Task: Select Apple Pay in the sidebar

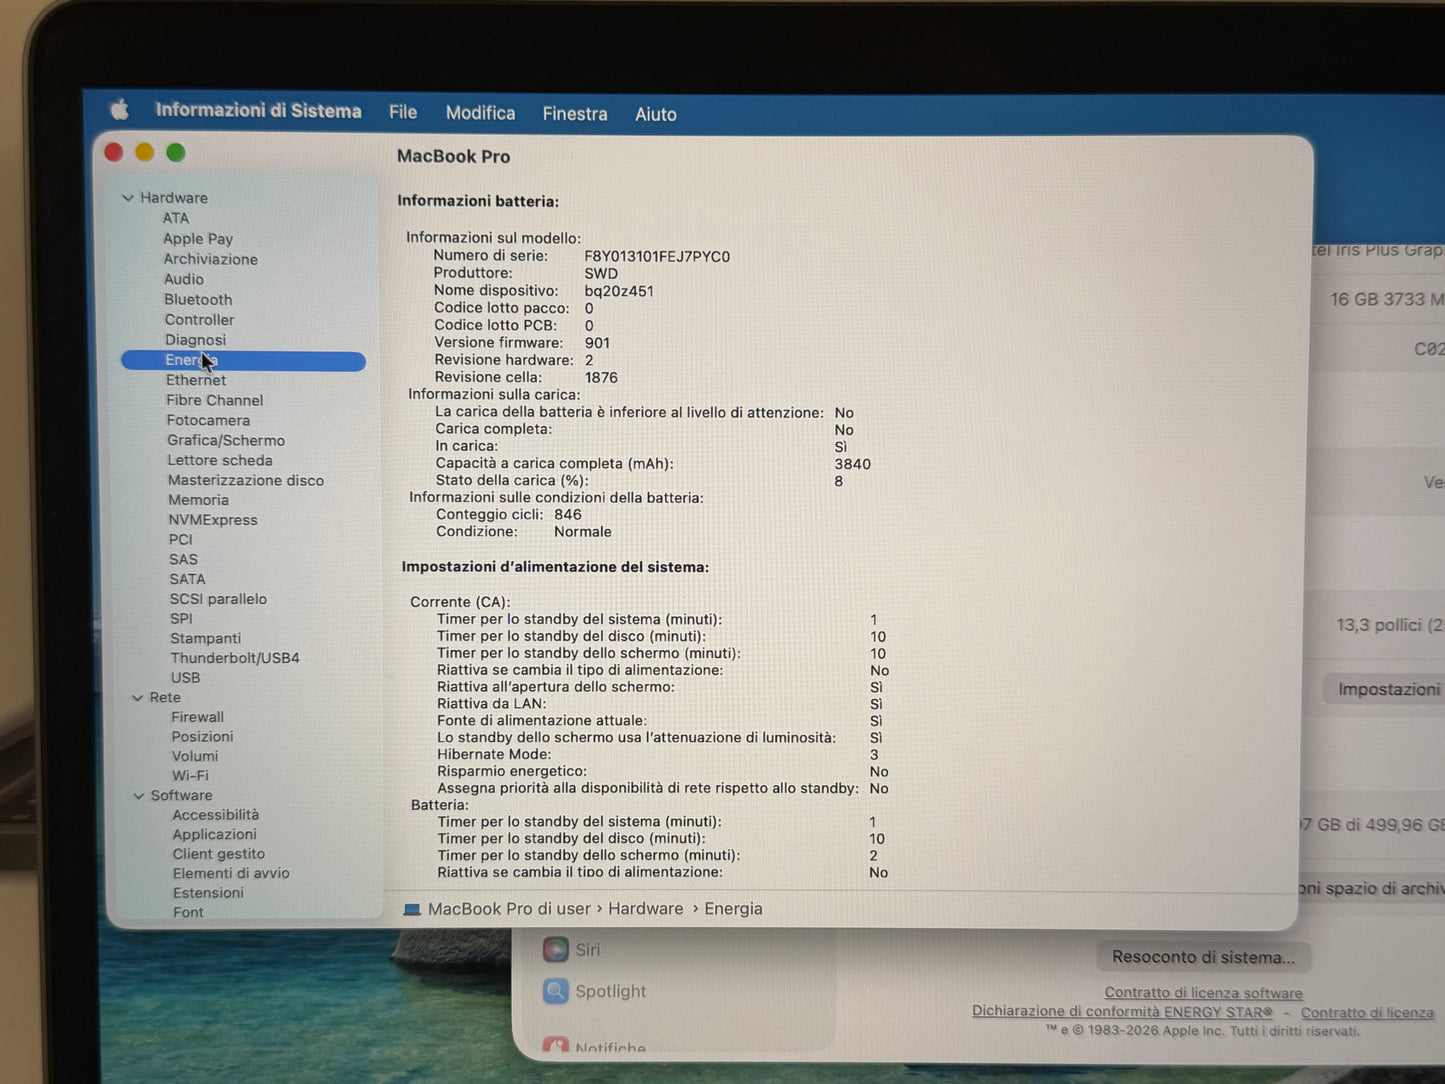Action: point(198,239)
